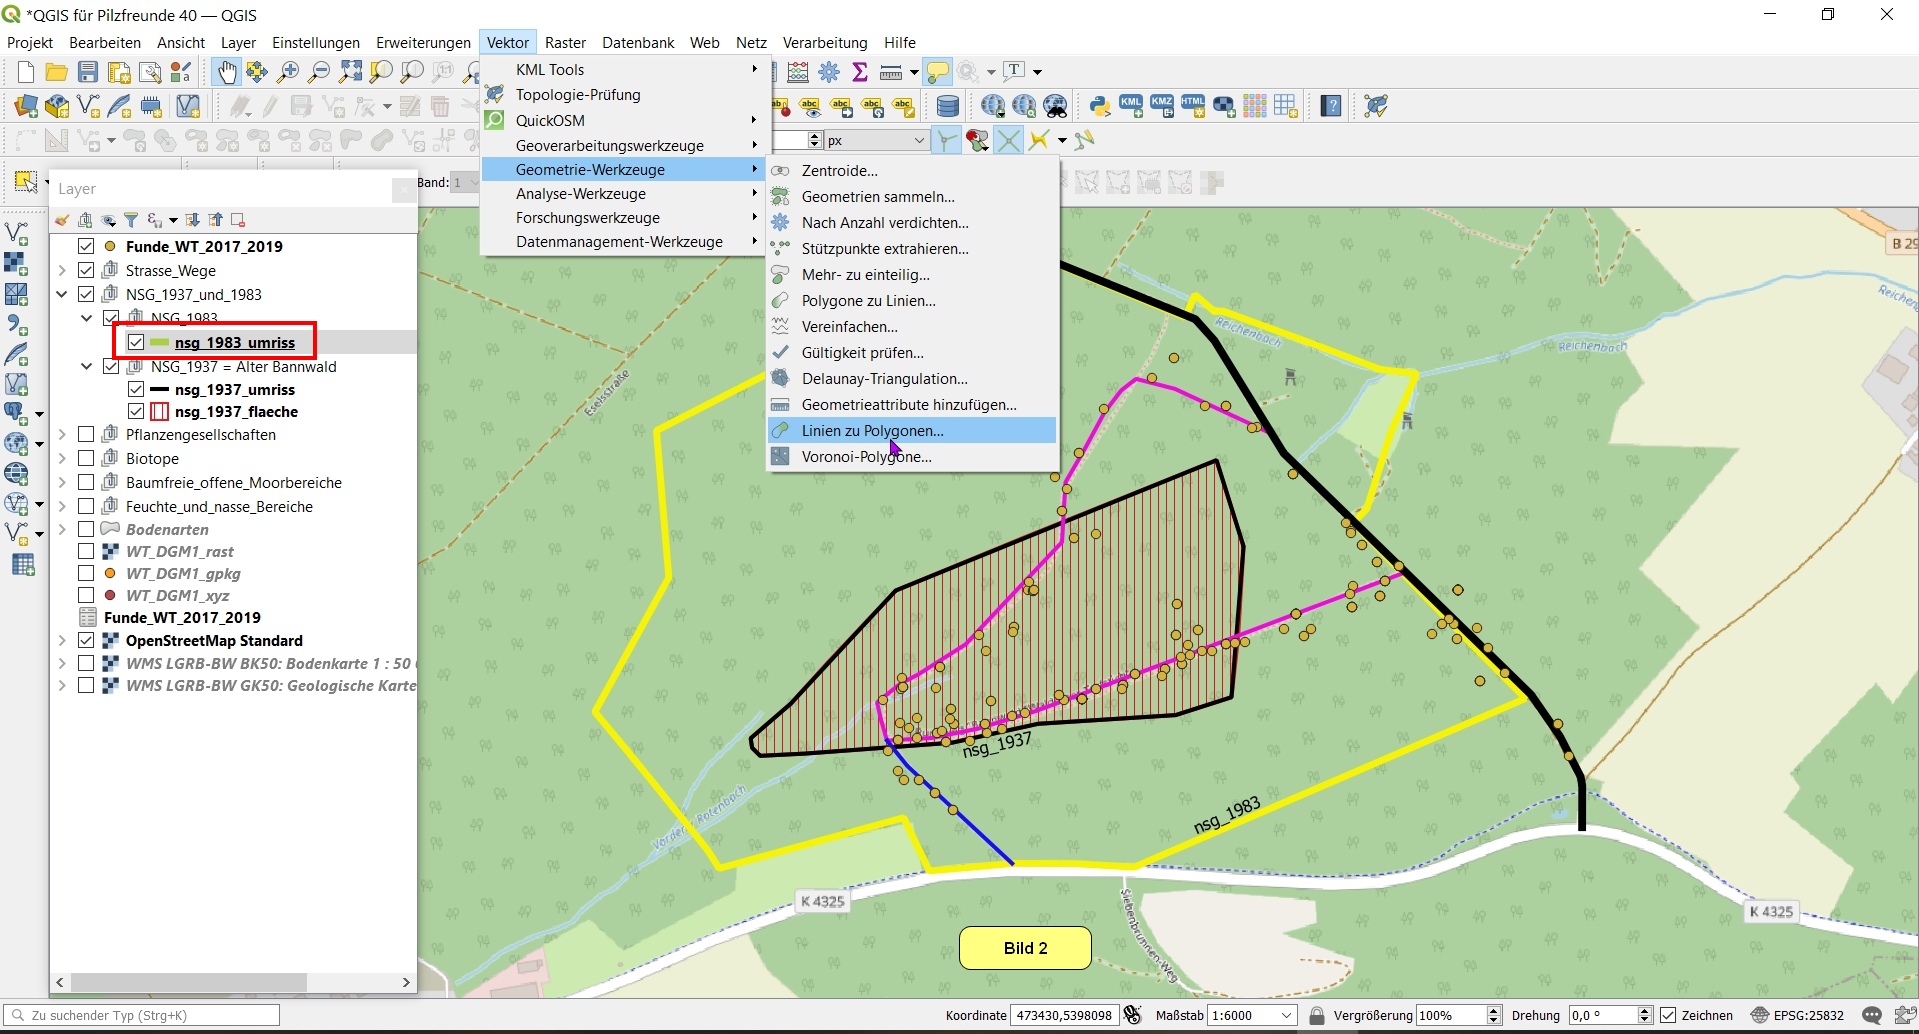
Task: Click the red hatched nsg_1937_flaeche symbol swatch
Action: tap(159, 412)
